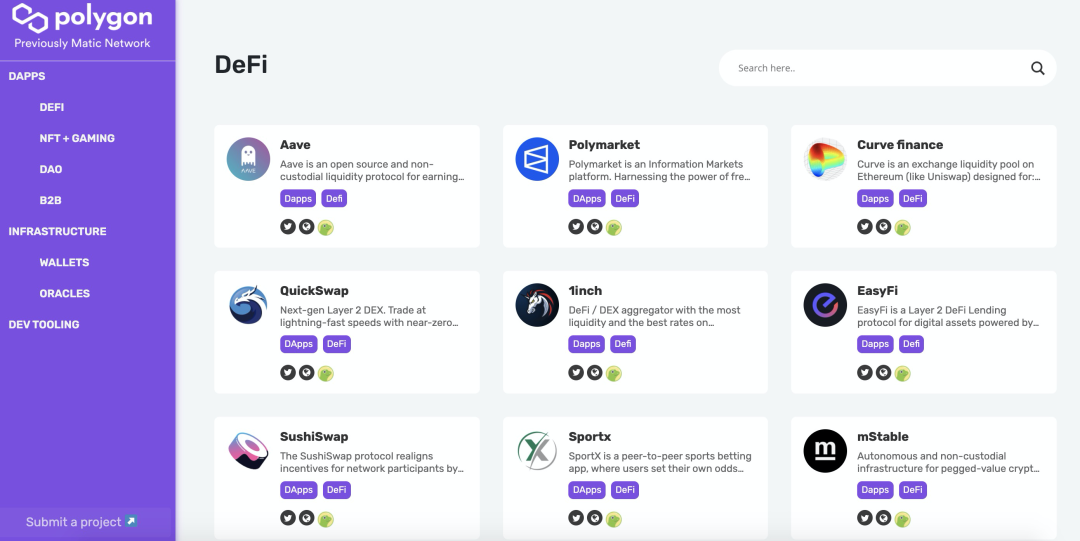Viewport: 1080px width, 541px height.
Task: Open Polymarket's website globe icon
Action: (595, 227)
